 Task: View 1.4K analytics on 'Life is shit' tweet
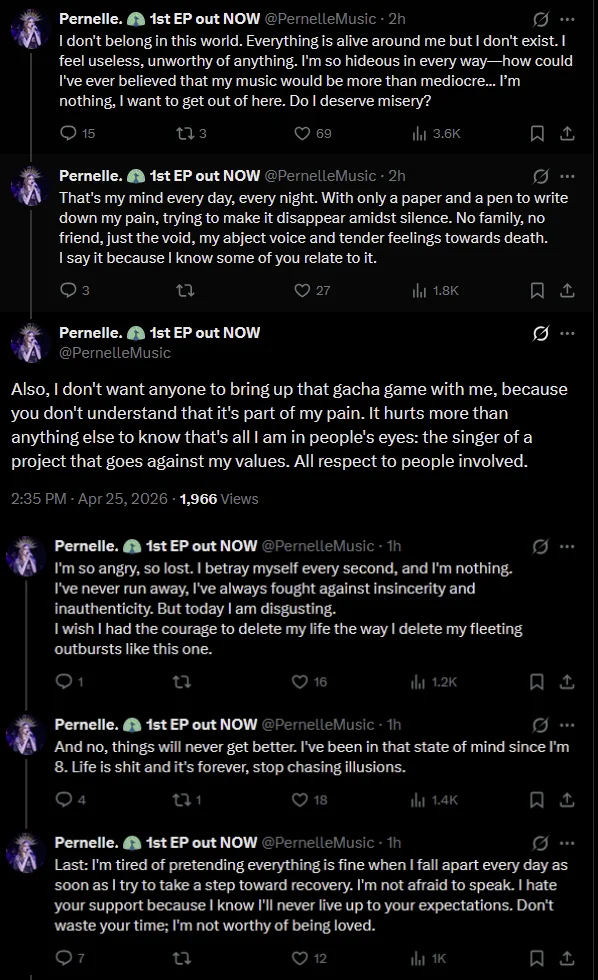coord(434,799)
